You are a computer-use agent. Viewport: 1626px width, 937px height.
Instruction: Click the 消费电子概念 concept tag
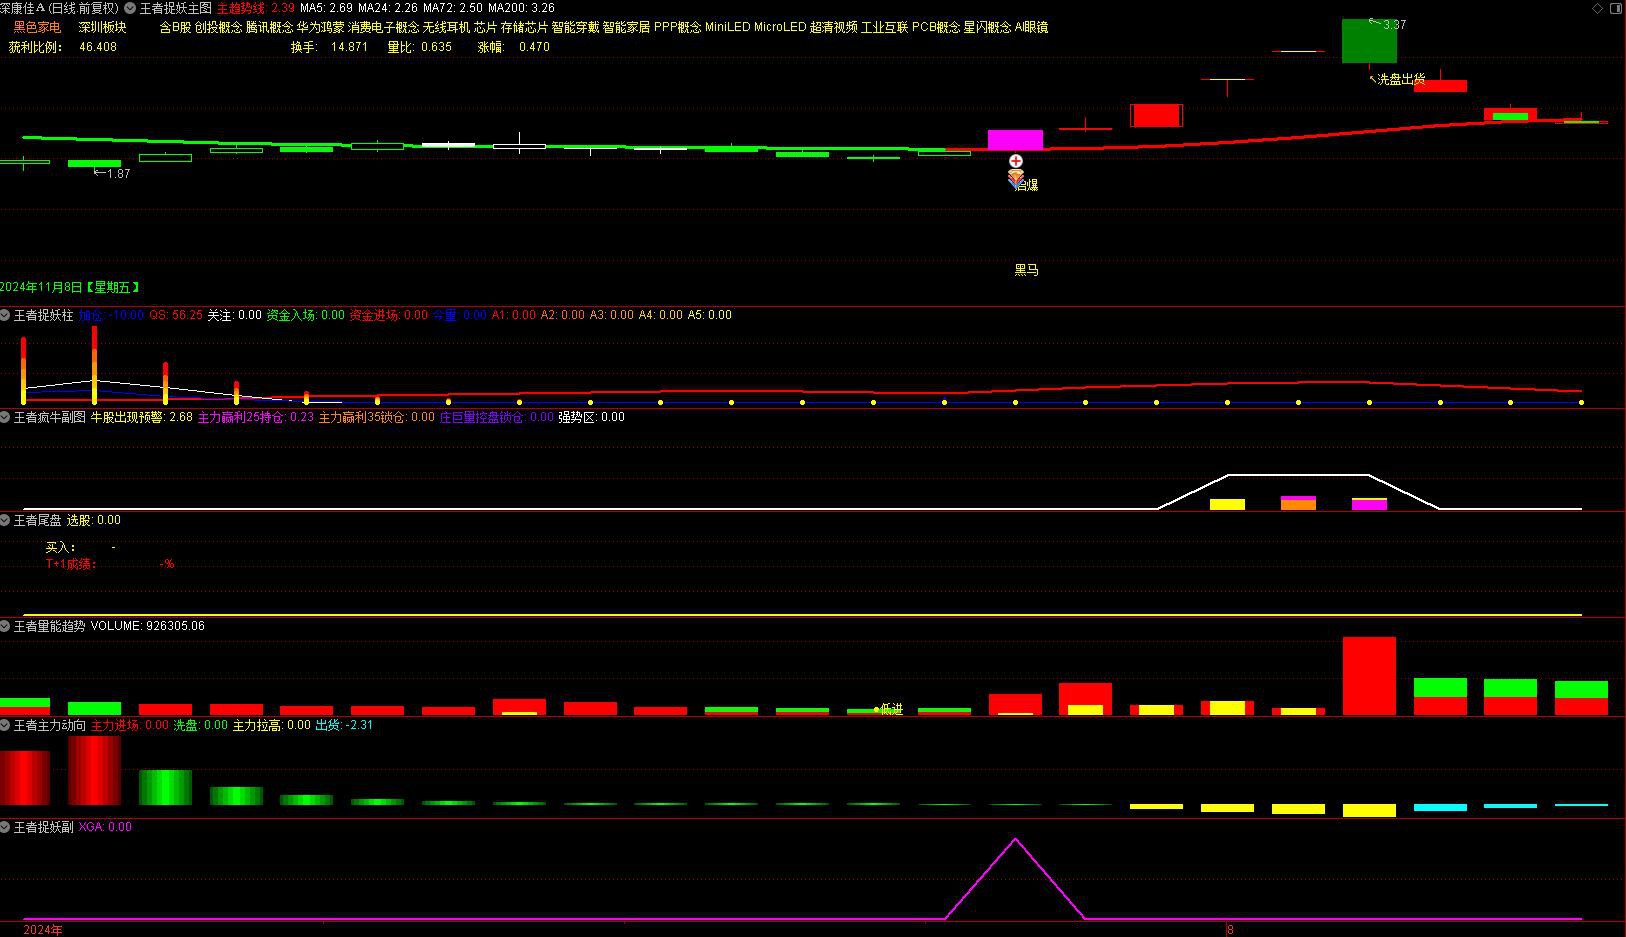pyautogui.click(x=384, y=28)
